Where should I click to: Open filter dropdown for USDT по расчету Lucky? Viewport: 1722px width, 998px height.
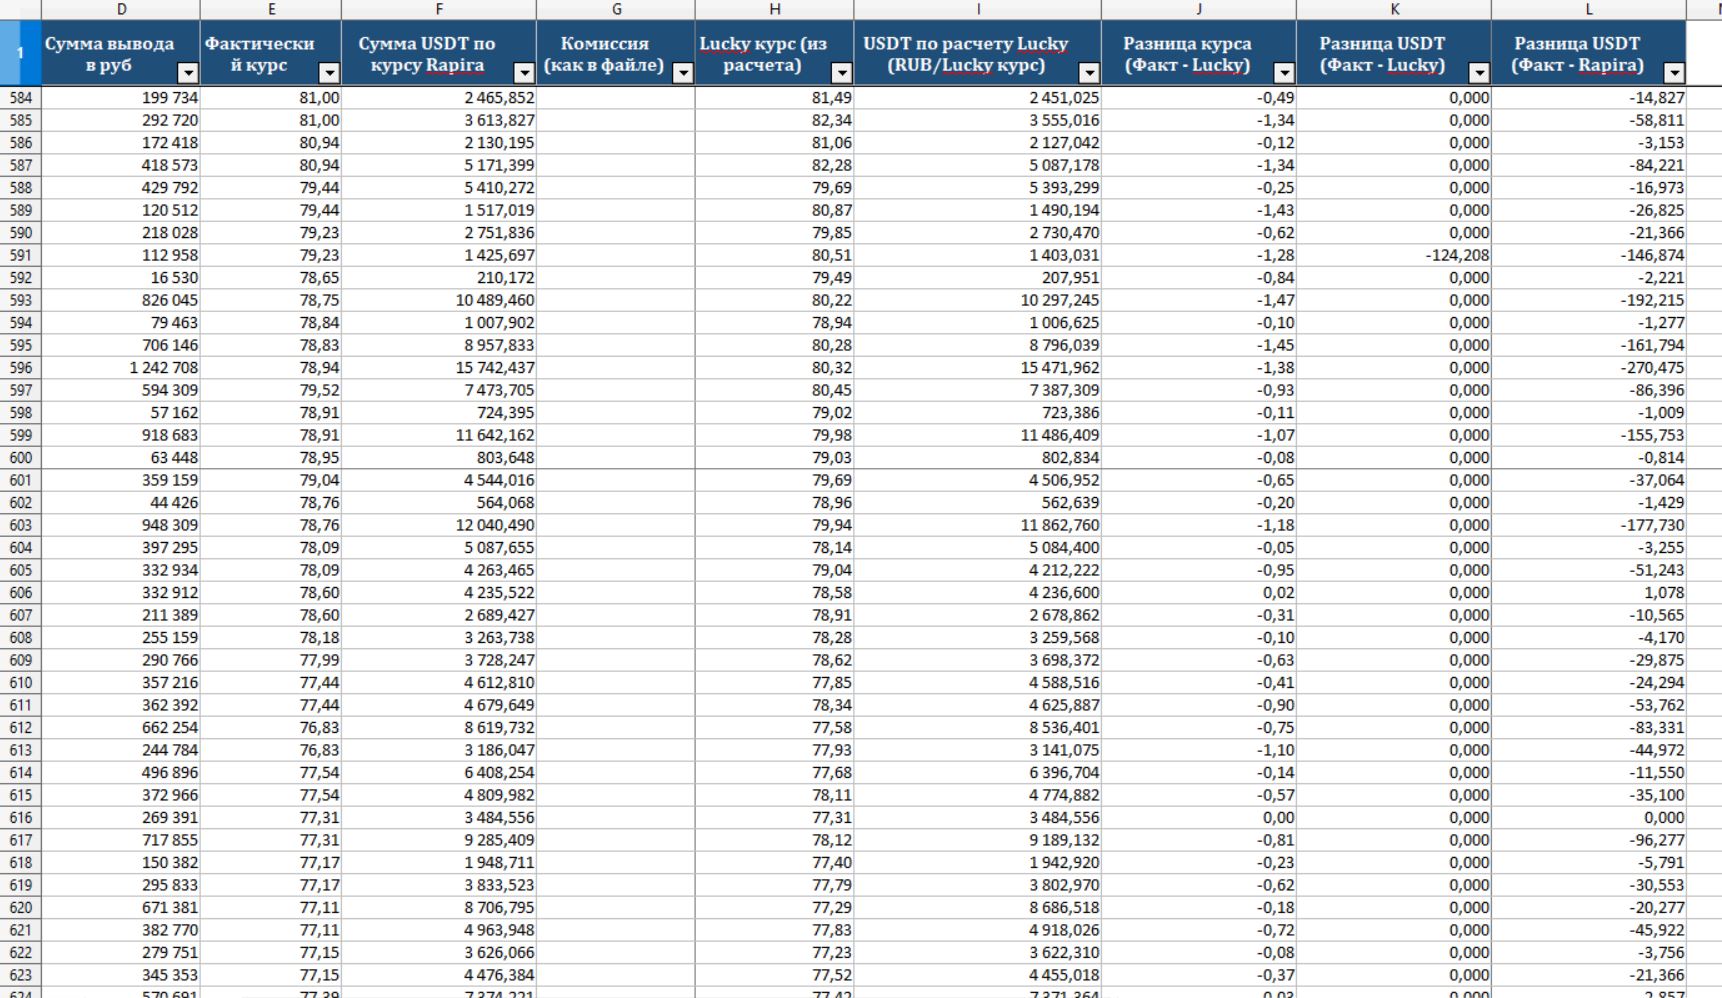click(1088, 73)
